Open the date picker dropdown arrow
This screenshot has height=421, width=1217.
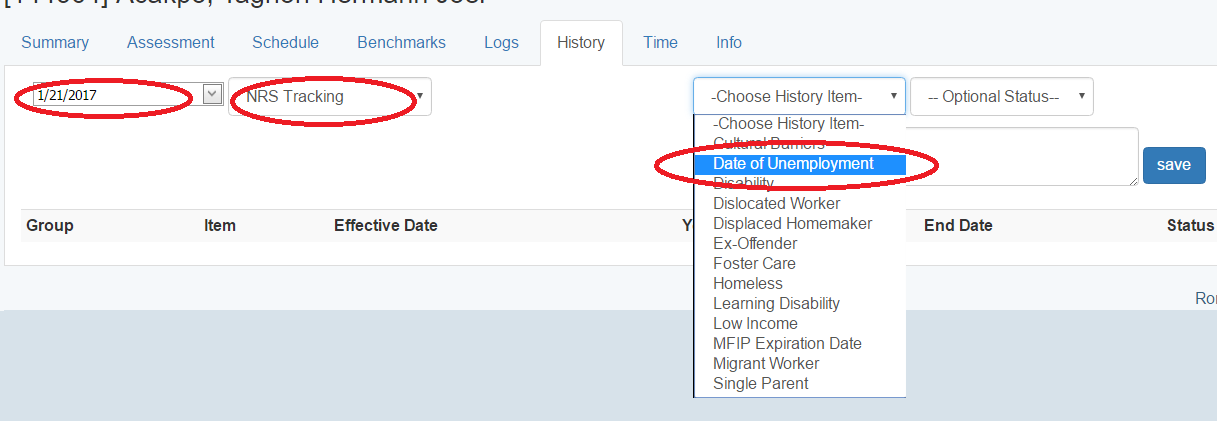click(212, 94)
